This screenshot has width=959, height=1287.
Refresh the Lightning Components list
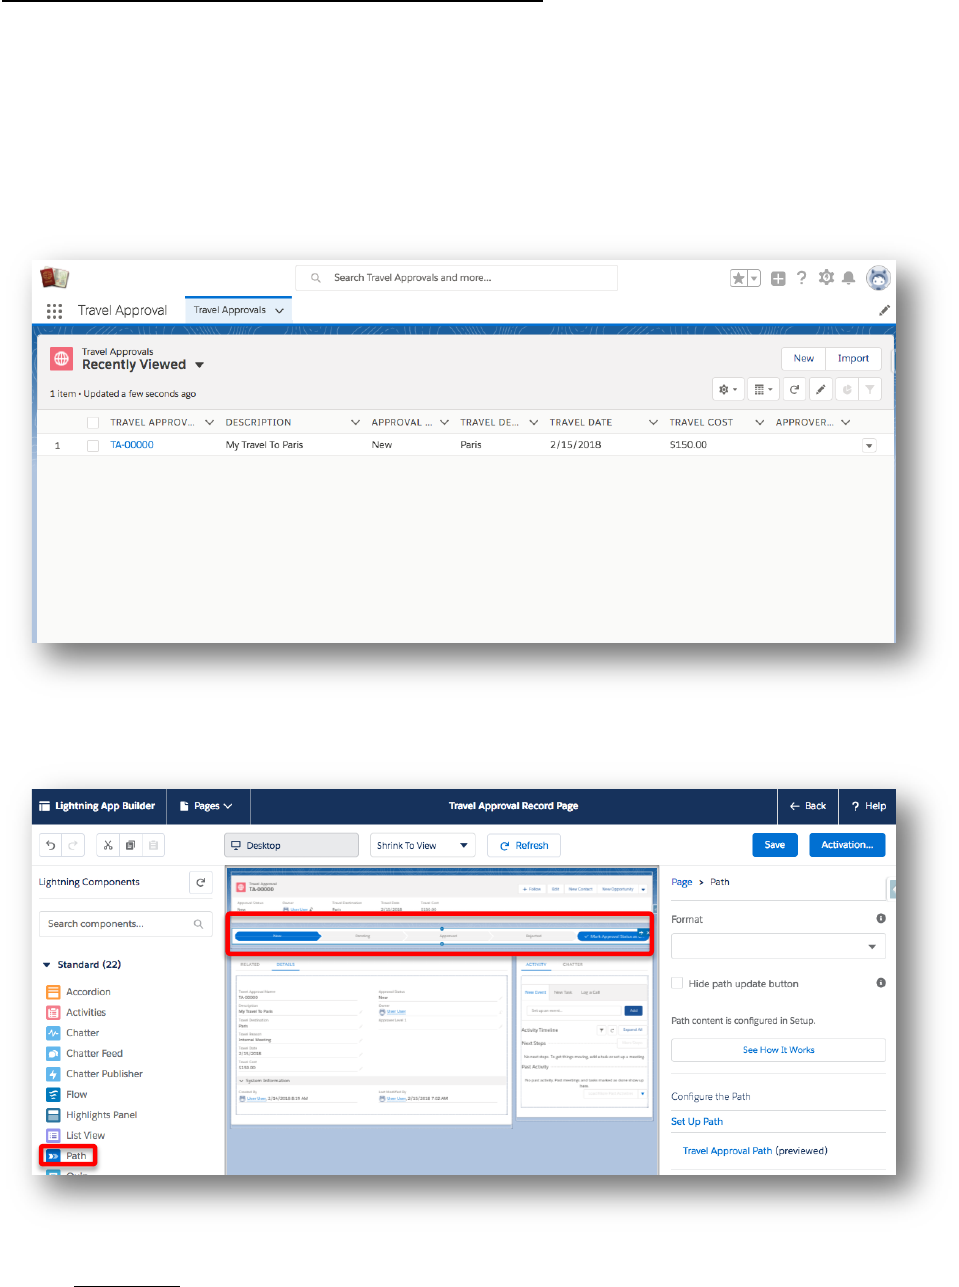click(201, 882)
